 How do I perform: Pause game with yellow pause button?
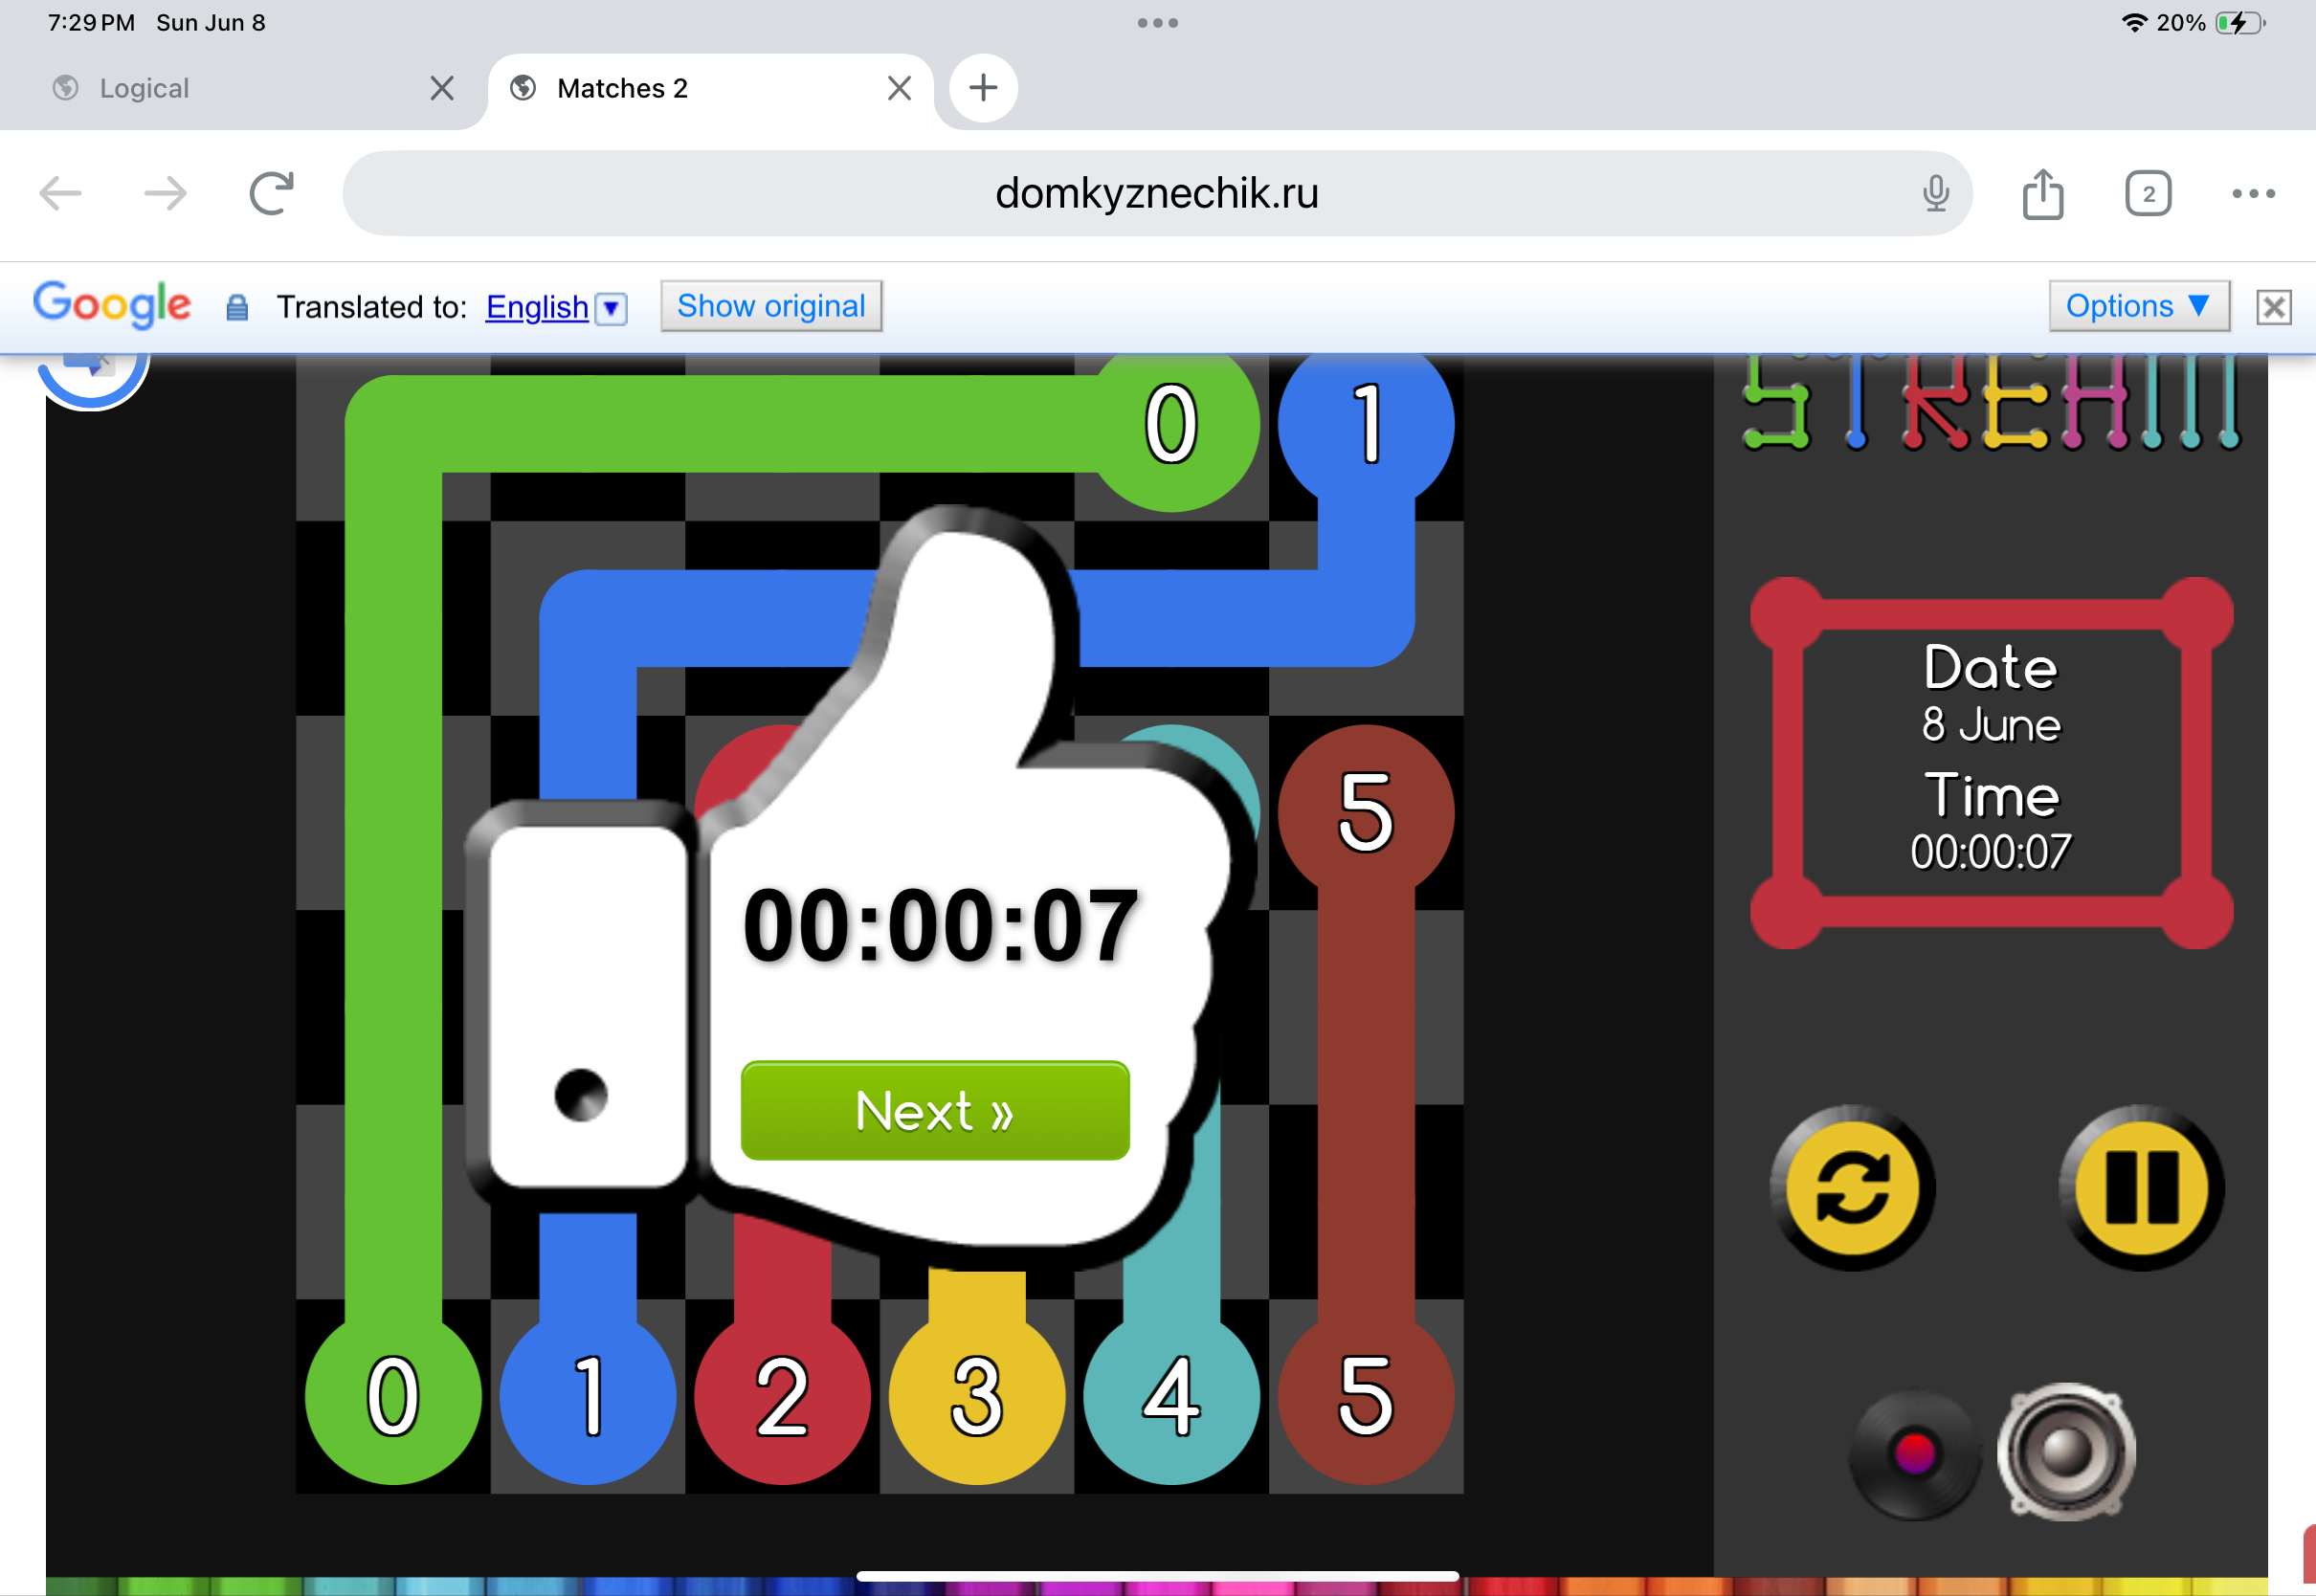click(x=2141, y=1188)
